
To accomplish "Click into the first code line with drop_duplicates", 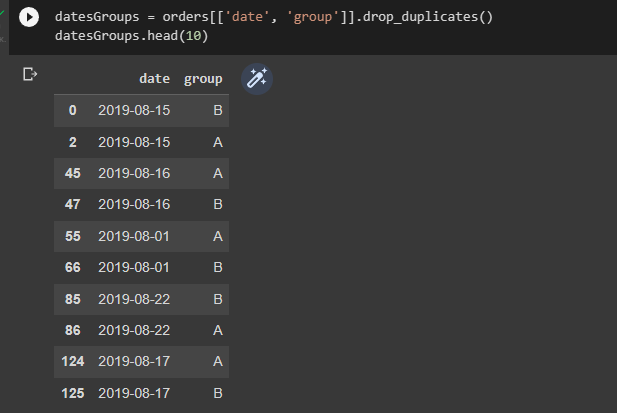I will pyautogui.click(x=274, y=17).
